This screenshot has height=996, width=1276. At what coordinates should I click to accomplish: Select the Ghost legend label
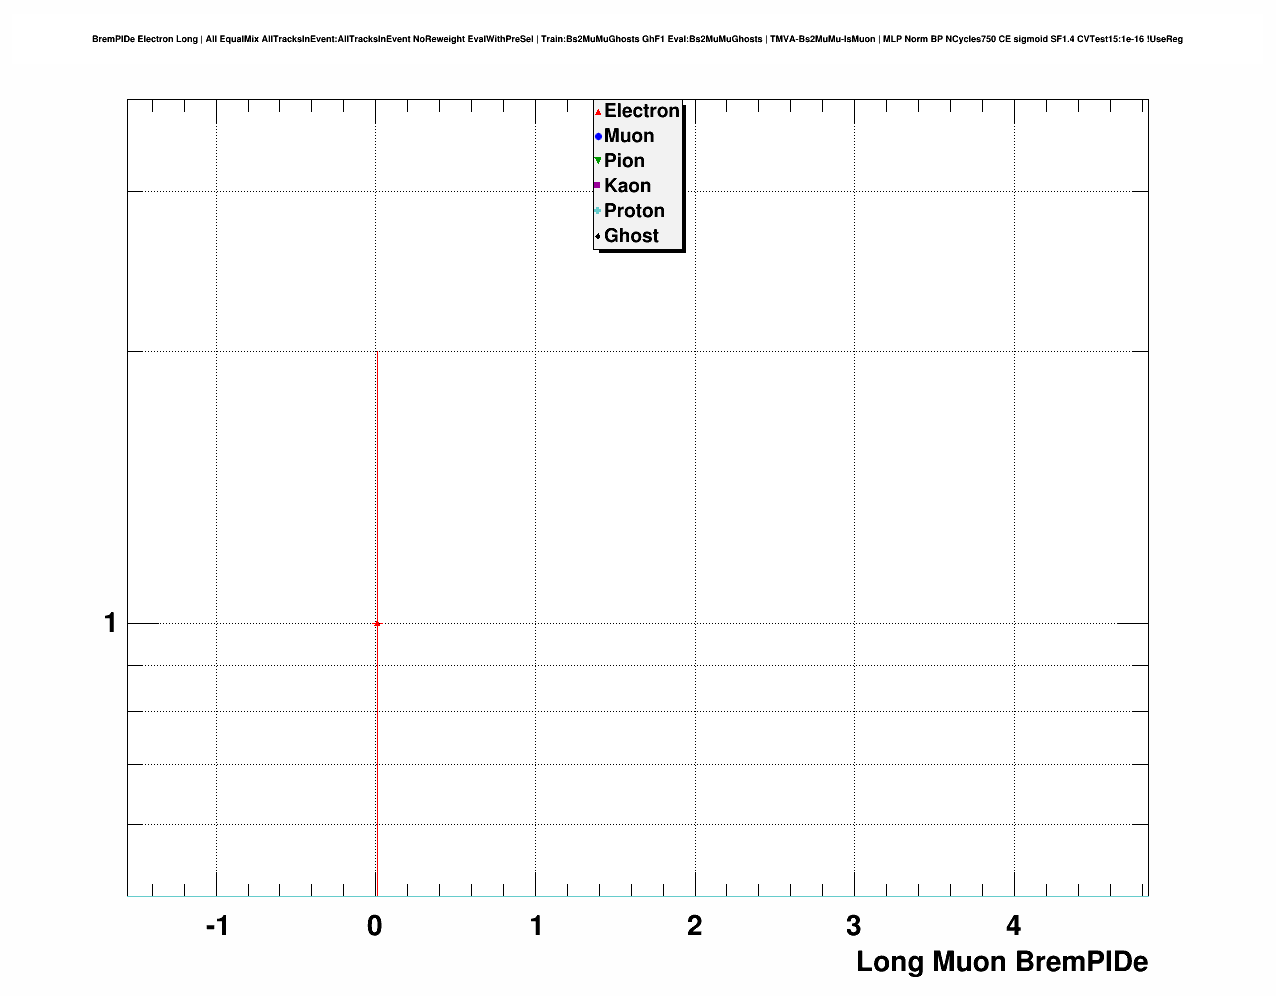coord(631,236)
